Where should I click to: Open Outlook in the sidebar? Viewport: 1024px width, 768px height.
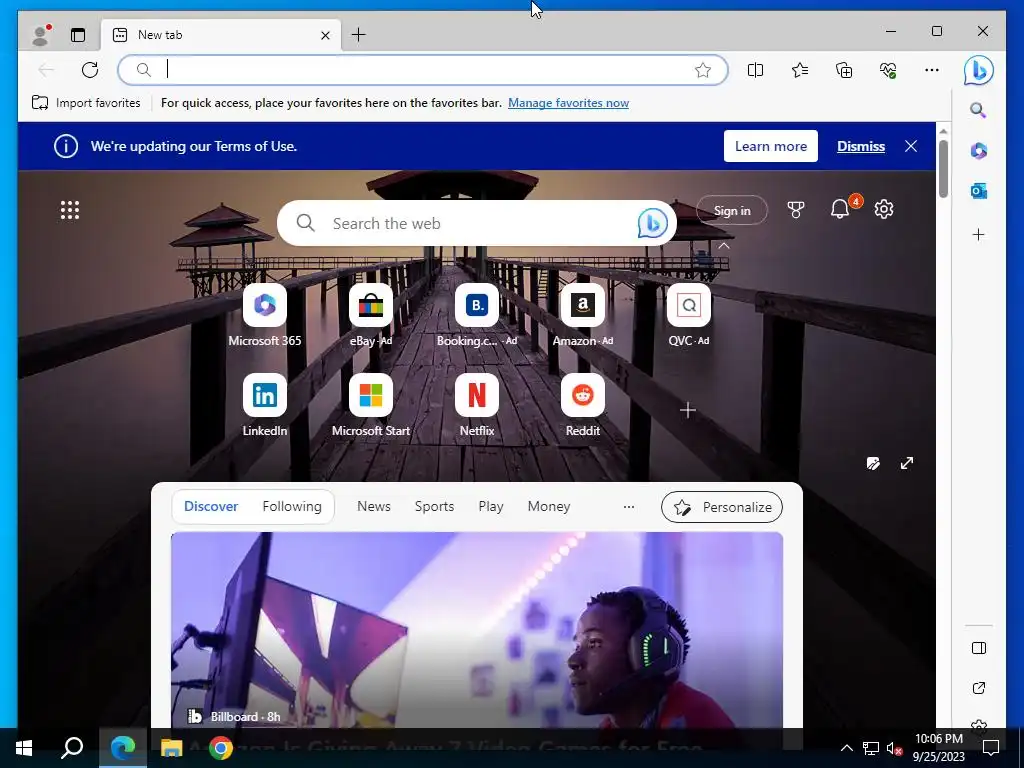(x=978, y=191)
